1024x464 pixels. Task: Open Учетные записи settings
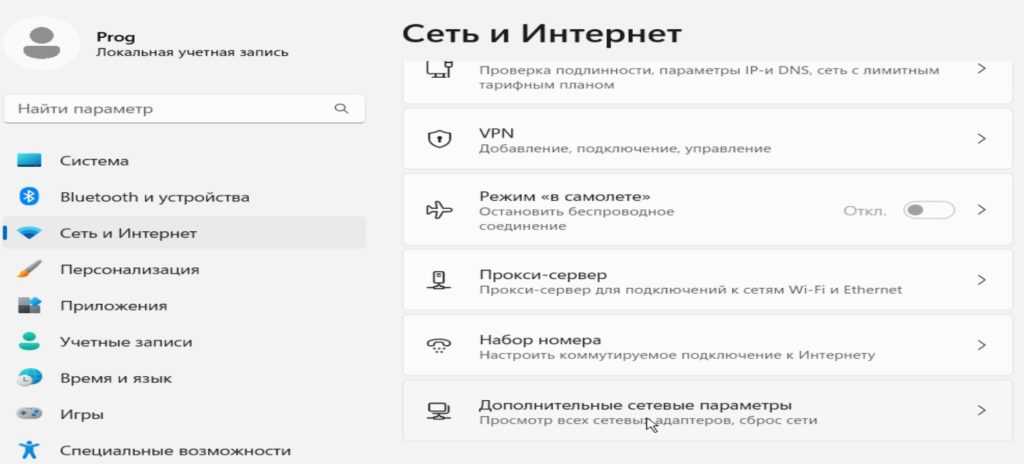(125, 342)
